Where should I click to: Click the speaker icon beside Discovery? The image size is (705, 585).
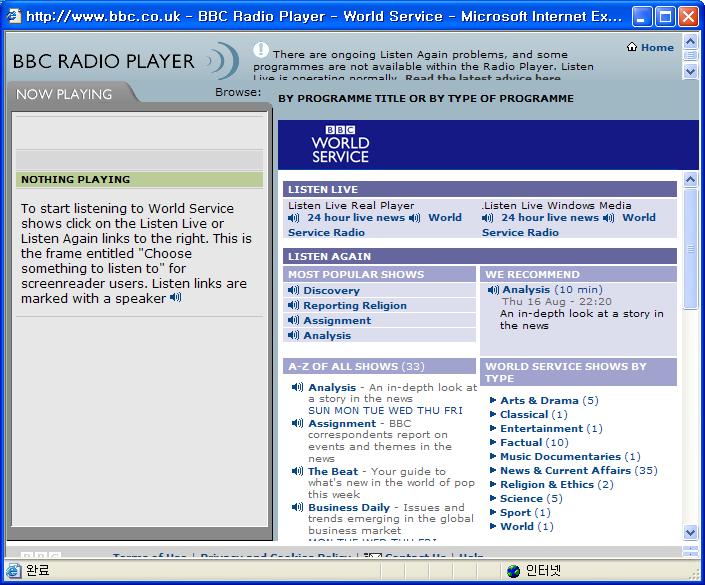point(293,290)
